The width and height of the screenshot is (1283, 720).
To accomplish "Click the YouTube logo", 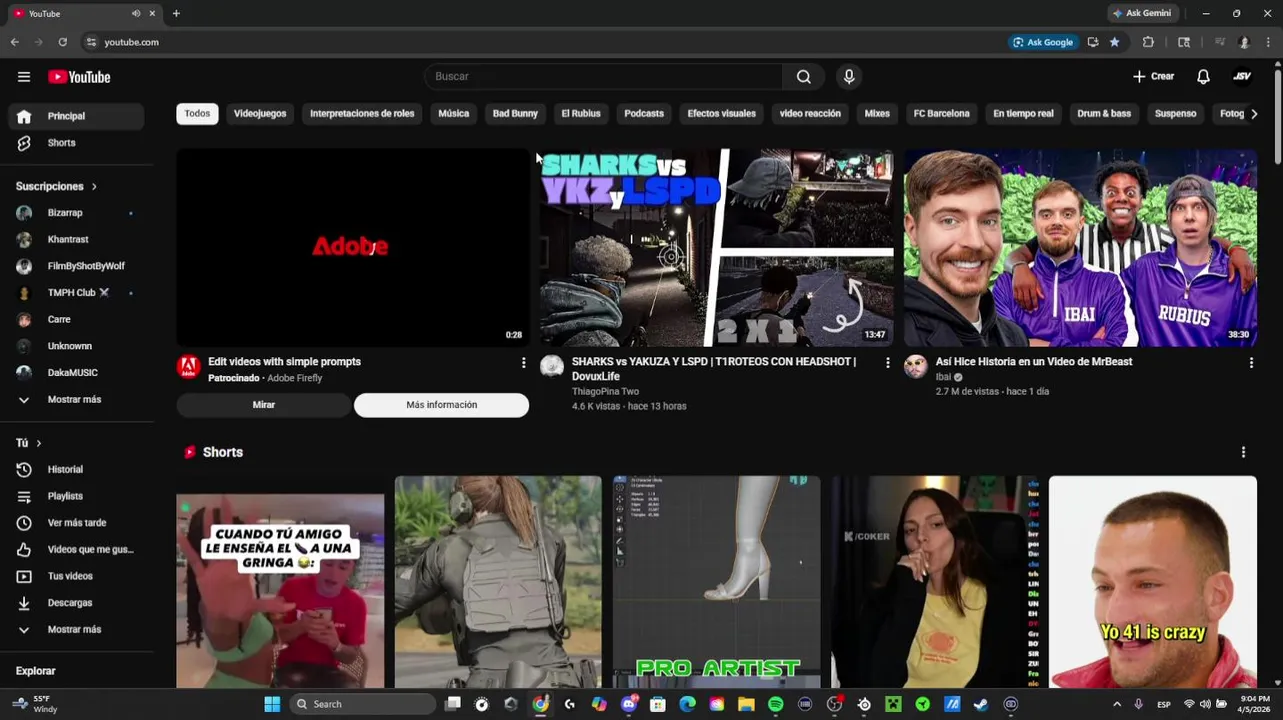I will [79, 77].
